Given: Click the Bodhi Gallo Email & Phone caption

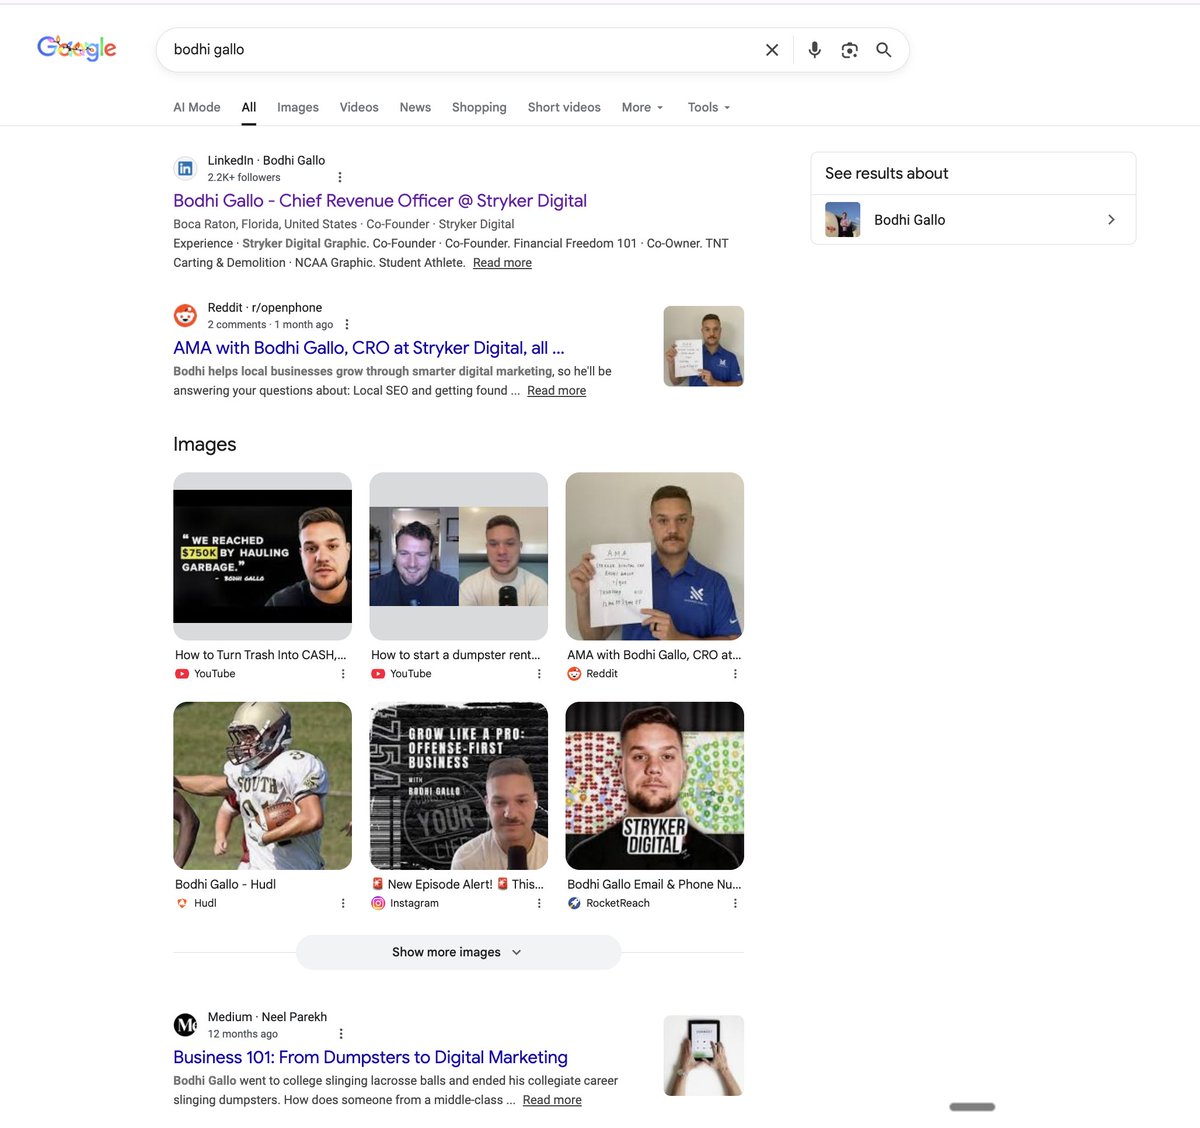Looking at the screenshot, I should 654,884.
